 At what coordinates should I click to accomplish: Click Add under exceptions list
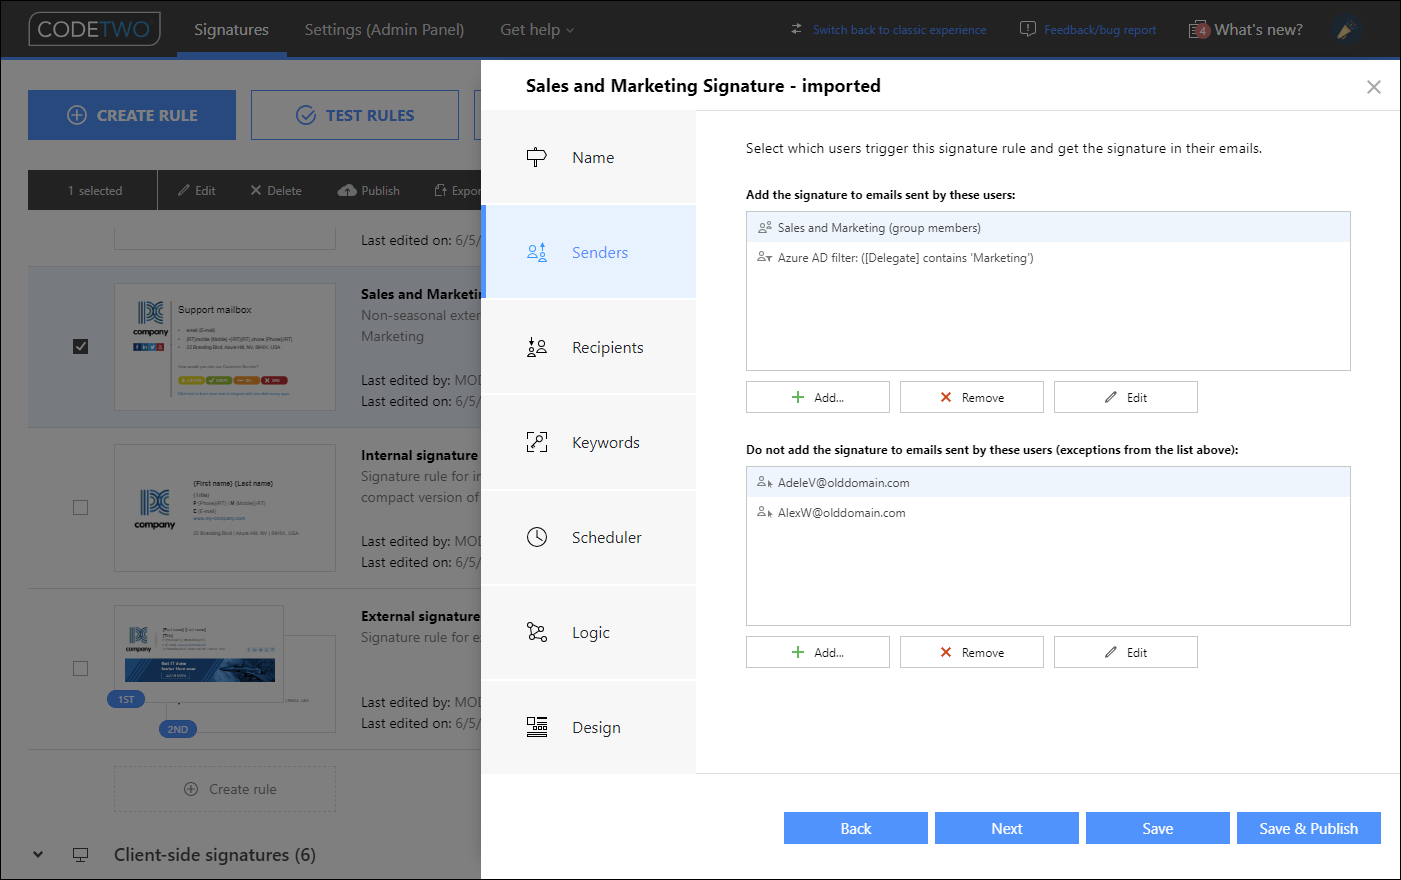[818, 652]
